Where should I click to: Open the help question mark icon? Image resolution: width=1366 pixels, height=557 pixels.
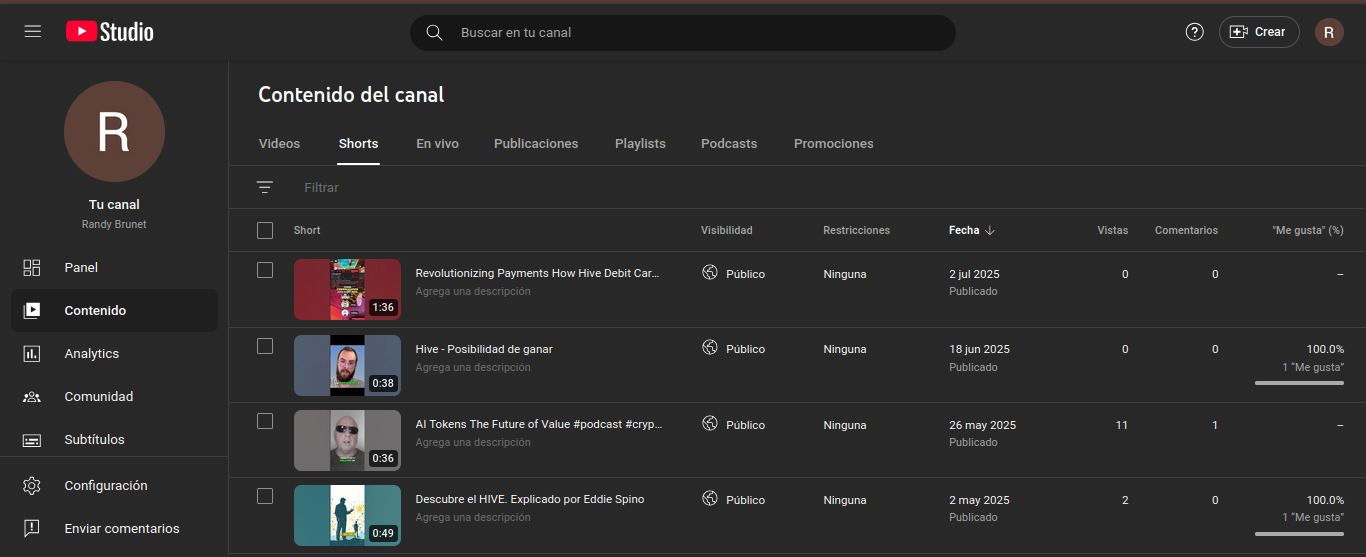(1194, 32)
